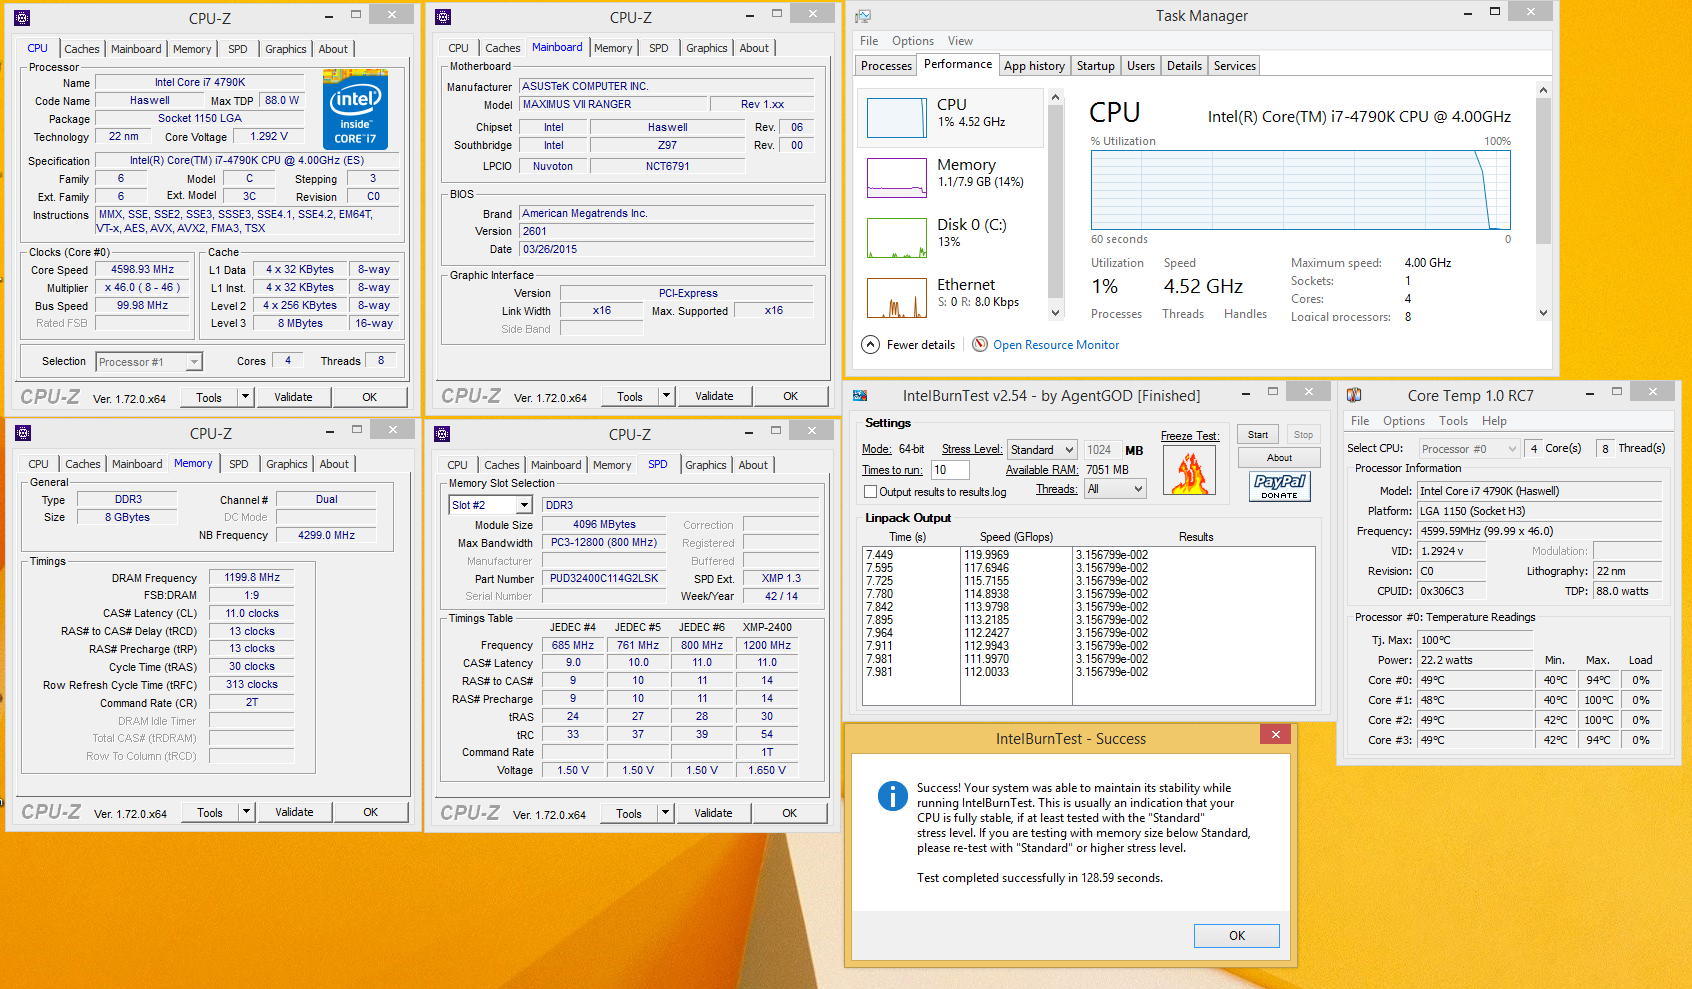1692x989 pixels.
Task: Click OK in IntelBurnTest Success dialog
Action: coord(1236,935)
